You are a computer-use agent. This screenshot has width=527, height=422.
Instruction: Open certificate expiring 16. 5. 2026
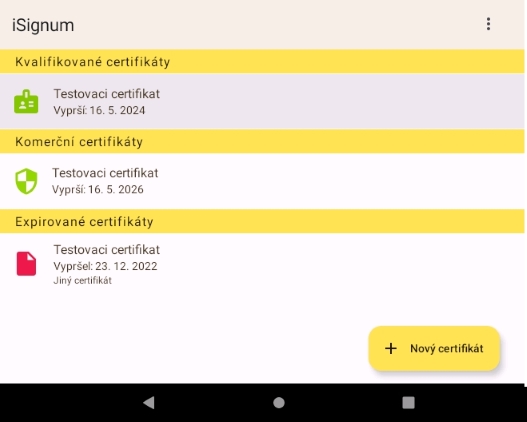tap(262, 181)
